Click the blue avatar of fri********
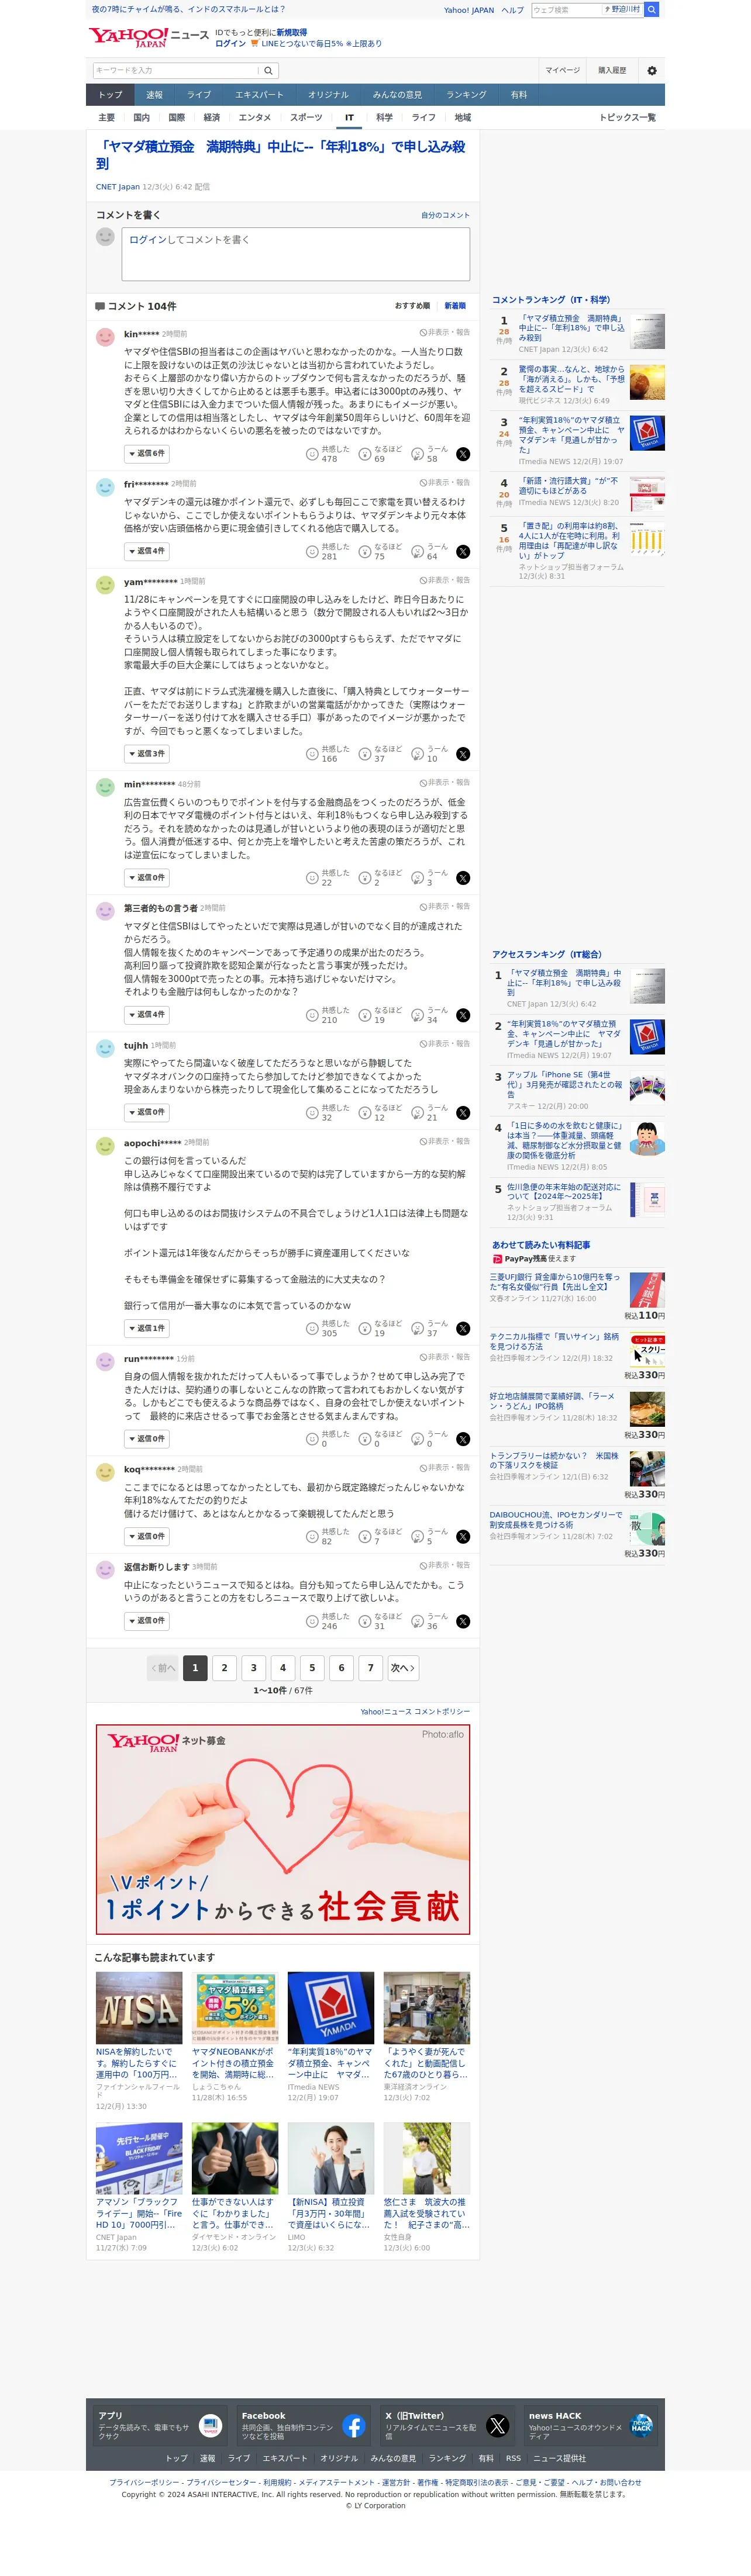 click(x=105, y=487)
